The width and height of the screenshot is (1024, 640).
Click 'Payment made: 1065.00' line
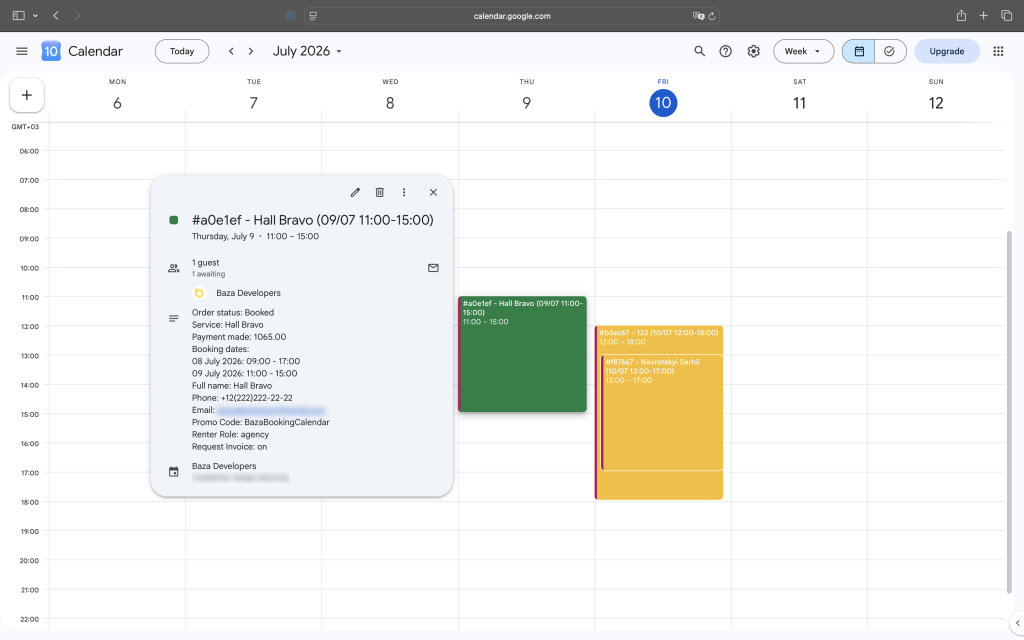[x=239, y=337]
